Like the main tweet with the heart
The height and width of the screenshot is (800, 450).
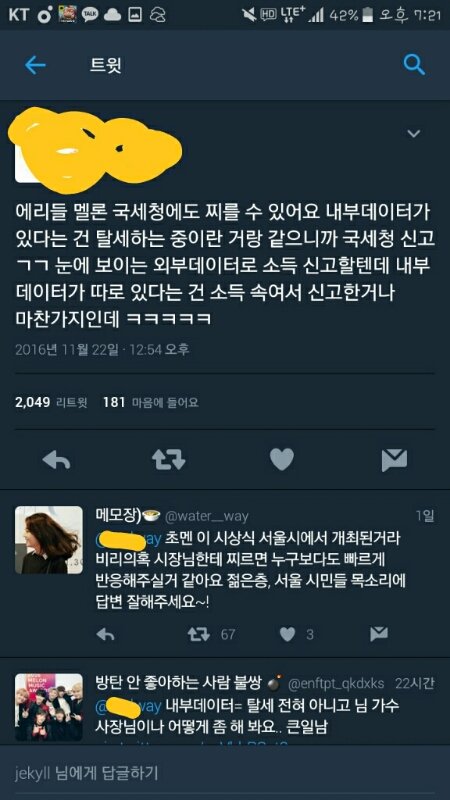(282, 460)
